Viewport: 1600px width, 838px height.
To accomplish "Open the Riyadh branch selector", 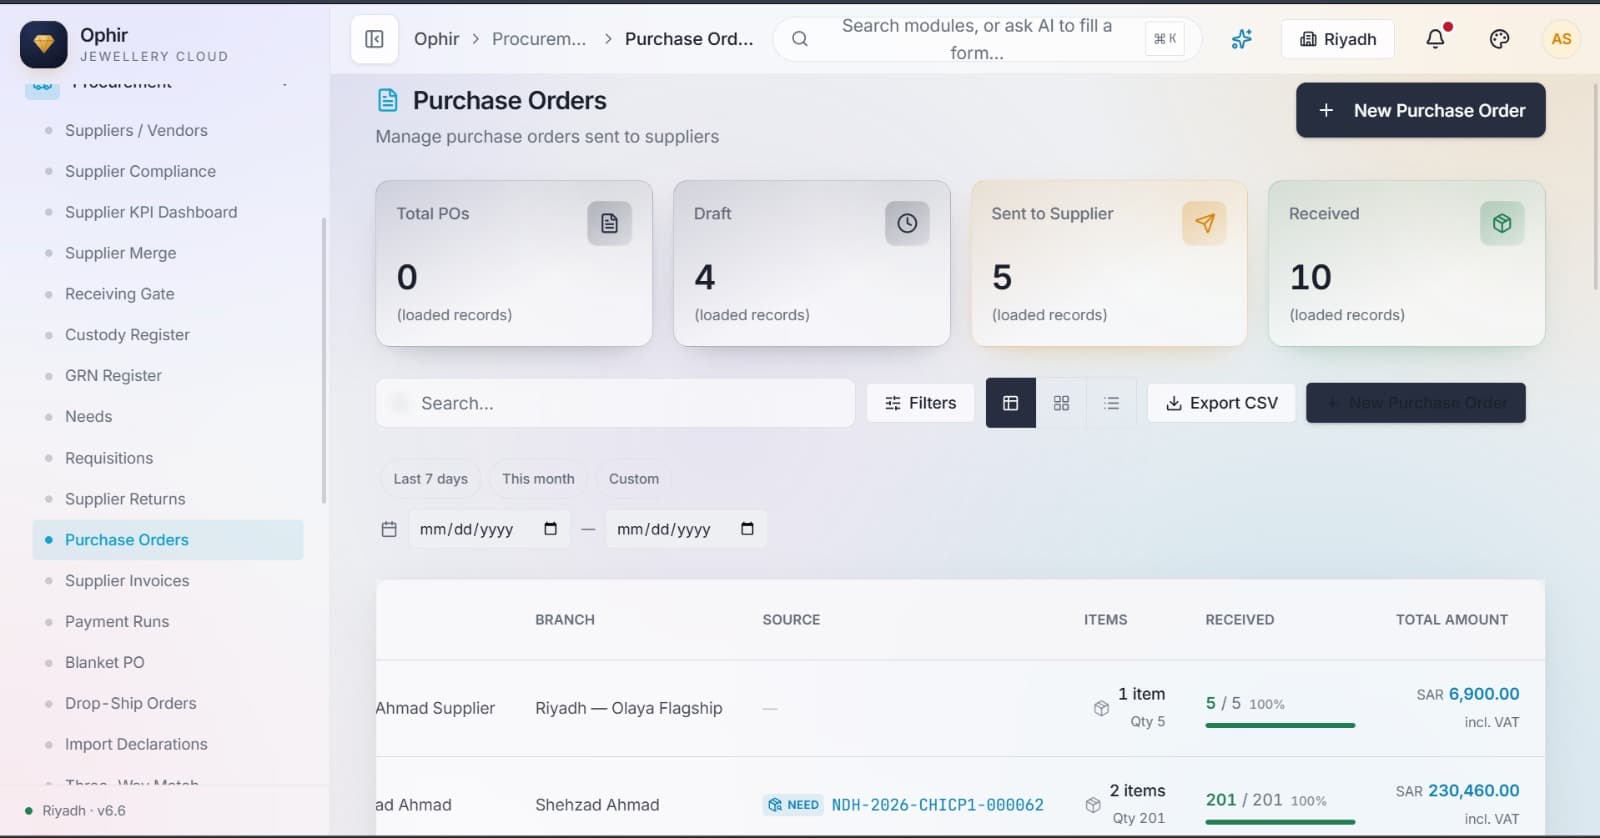I will click(1338, 39).
